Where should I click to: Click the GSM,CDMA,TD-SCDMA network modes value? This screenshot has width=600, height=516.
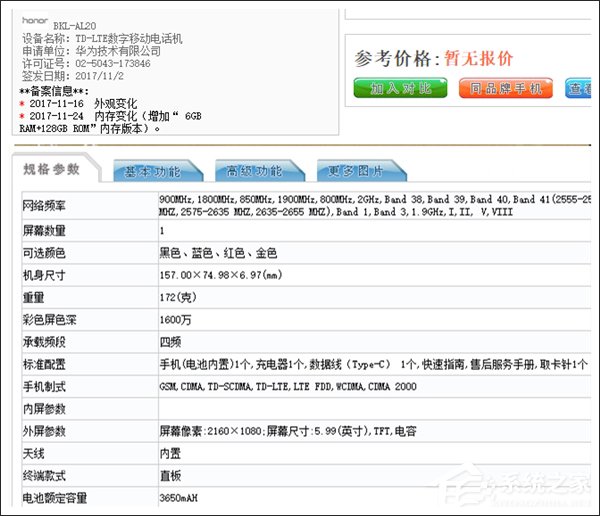point(288,387)
